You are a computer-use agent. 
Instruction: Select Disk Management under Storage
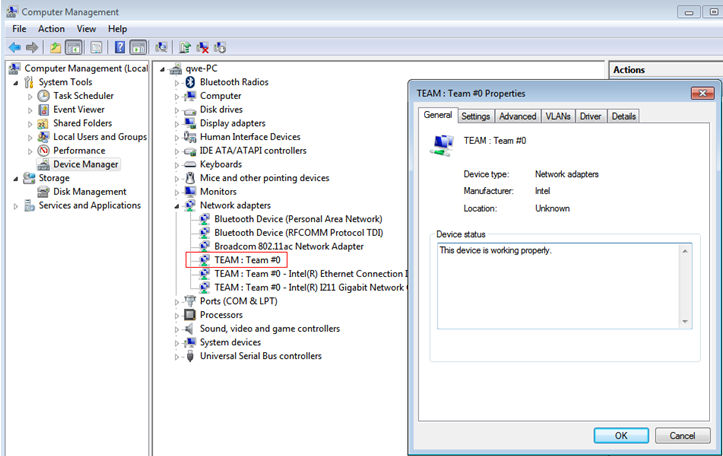pos(89,192)
